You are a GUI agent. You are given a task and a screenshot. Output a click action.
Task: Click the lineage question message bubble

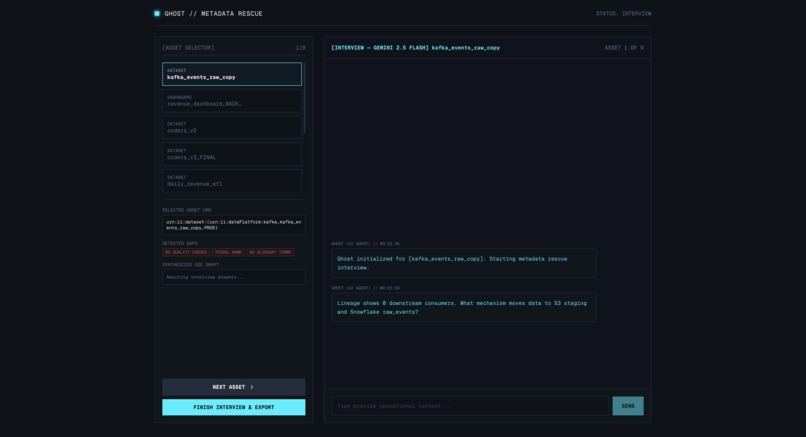pyautogui.click(x=464, y=307)
